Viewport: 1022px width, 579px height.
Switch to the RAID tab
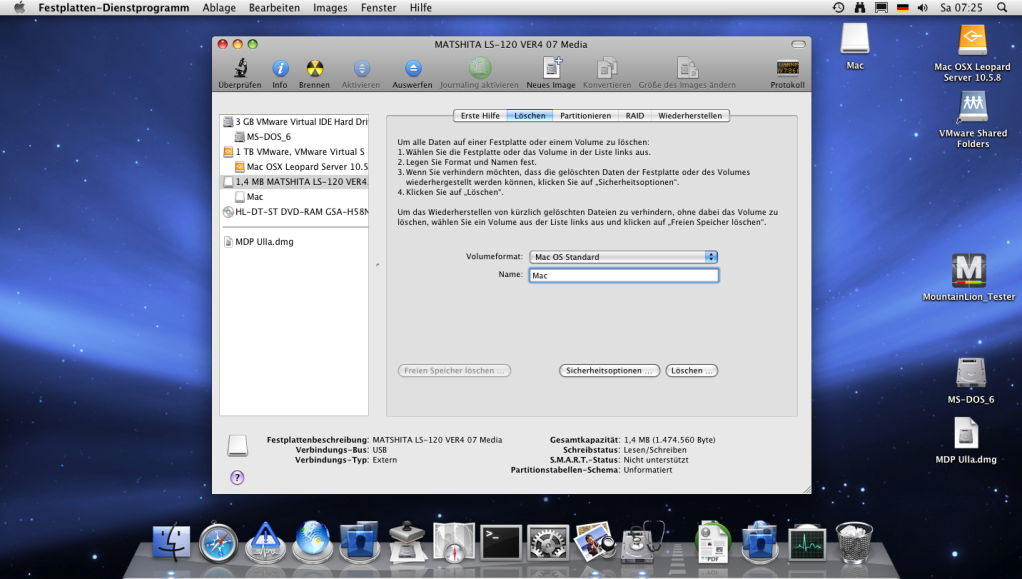(x=634, y=116)
